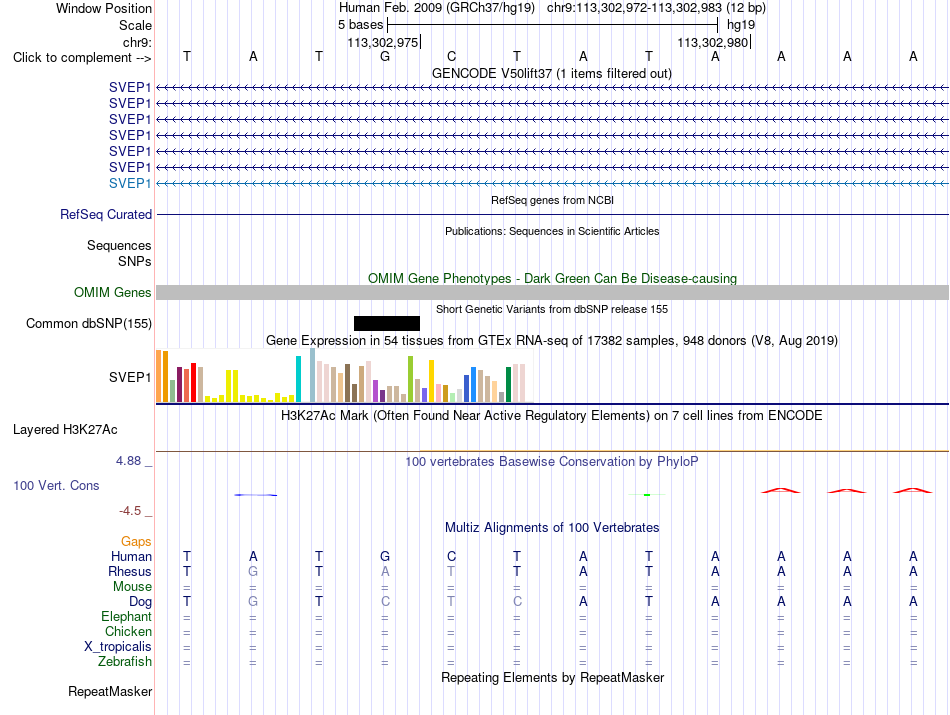
Task: Click the Chicken alignment row label
Action: 128,631
